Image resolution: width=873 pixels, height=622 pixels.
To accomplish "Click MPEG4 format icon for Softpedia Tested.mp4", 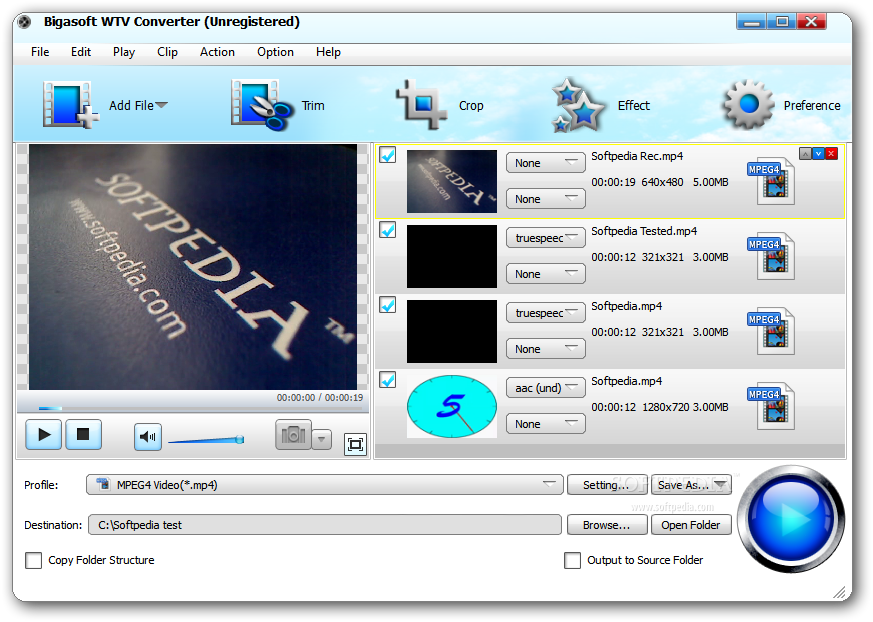I will pos(772,256).
